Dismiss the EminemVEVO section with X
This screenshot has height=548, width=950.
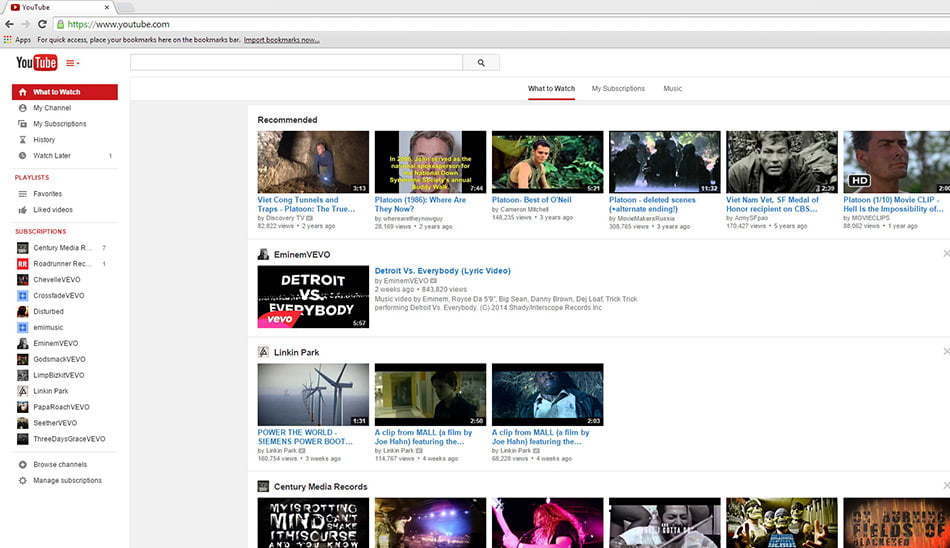pos(946,253)
